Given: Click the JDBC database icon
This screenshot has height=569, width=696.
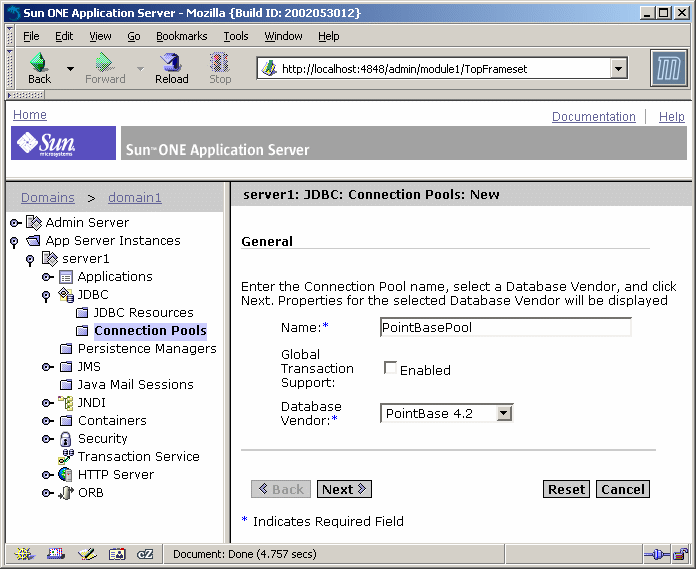Looking at the screenshot, I should coord(66,295).
